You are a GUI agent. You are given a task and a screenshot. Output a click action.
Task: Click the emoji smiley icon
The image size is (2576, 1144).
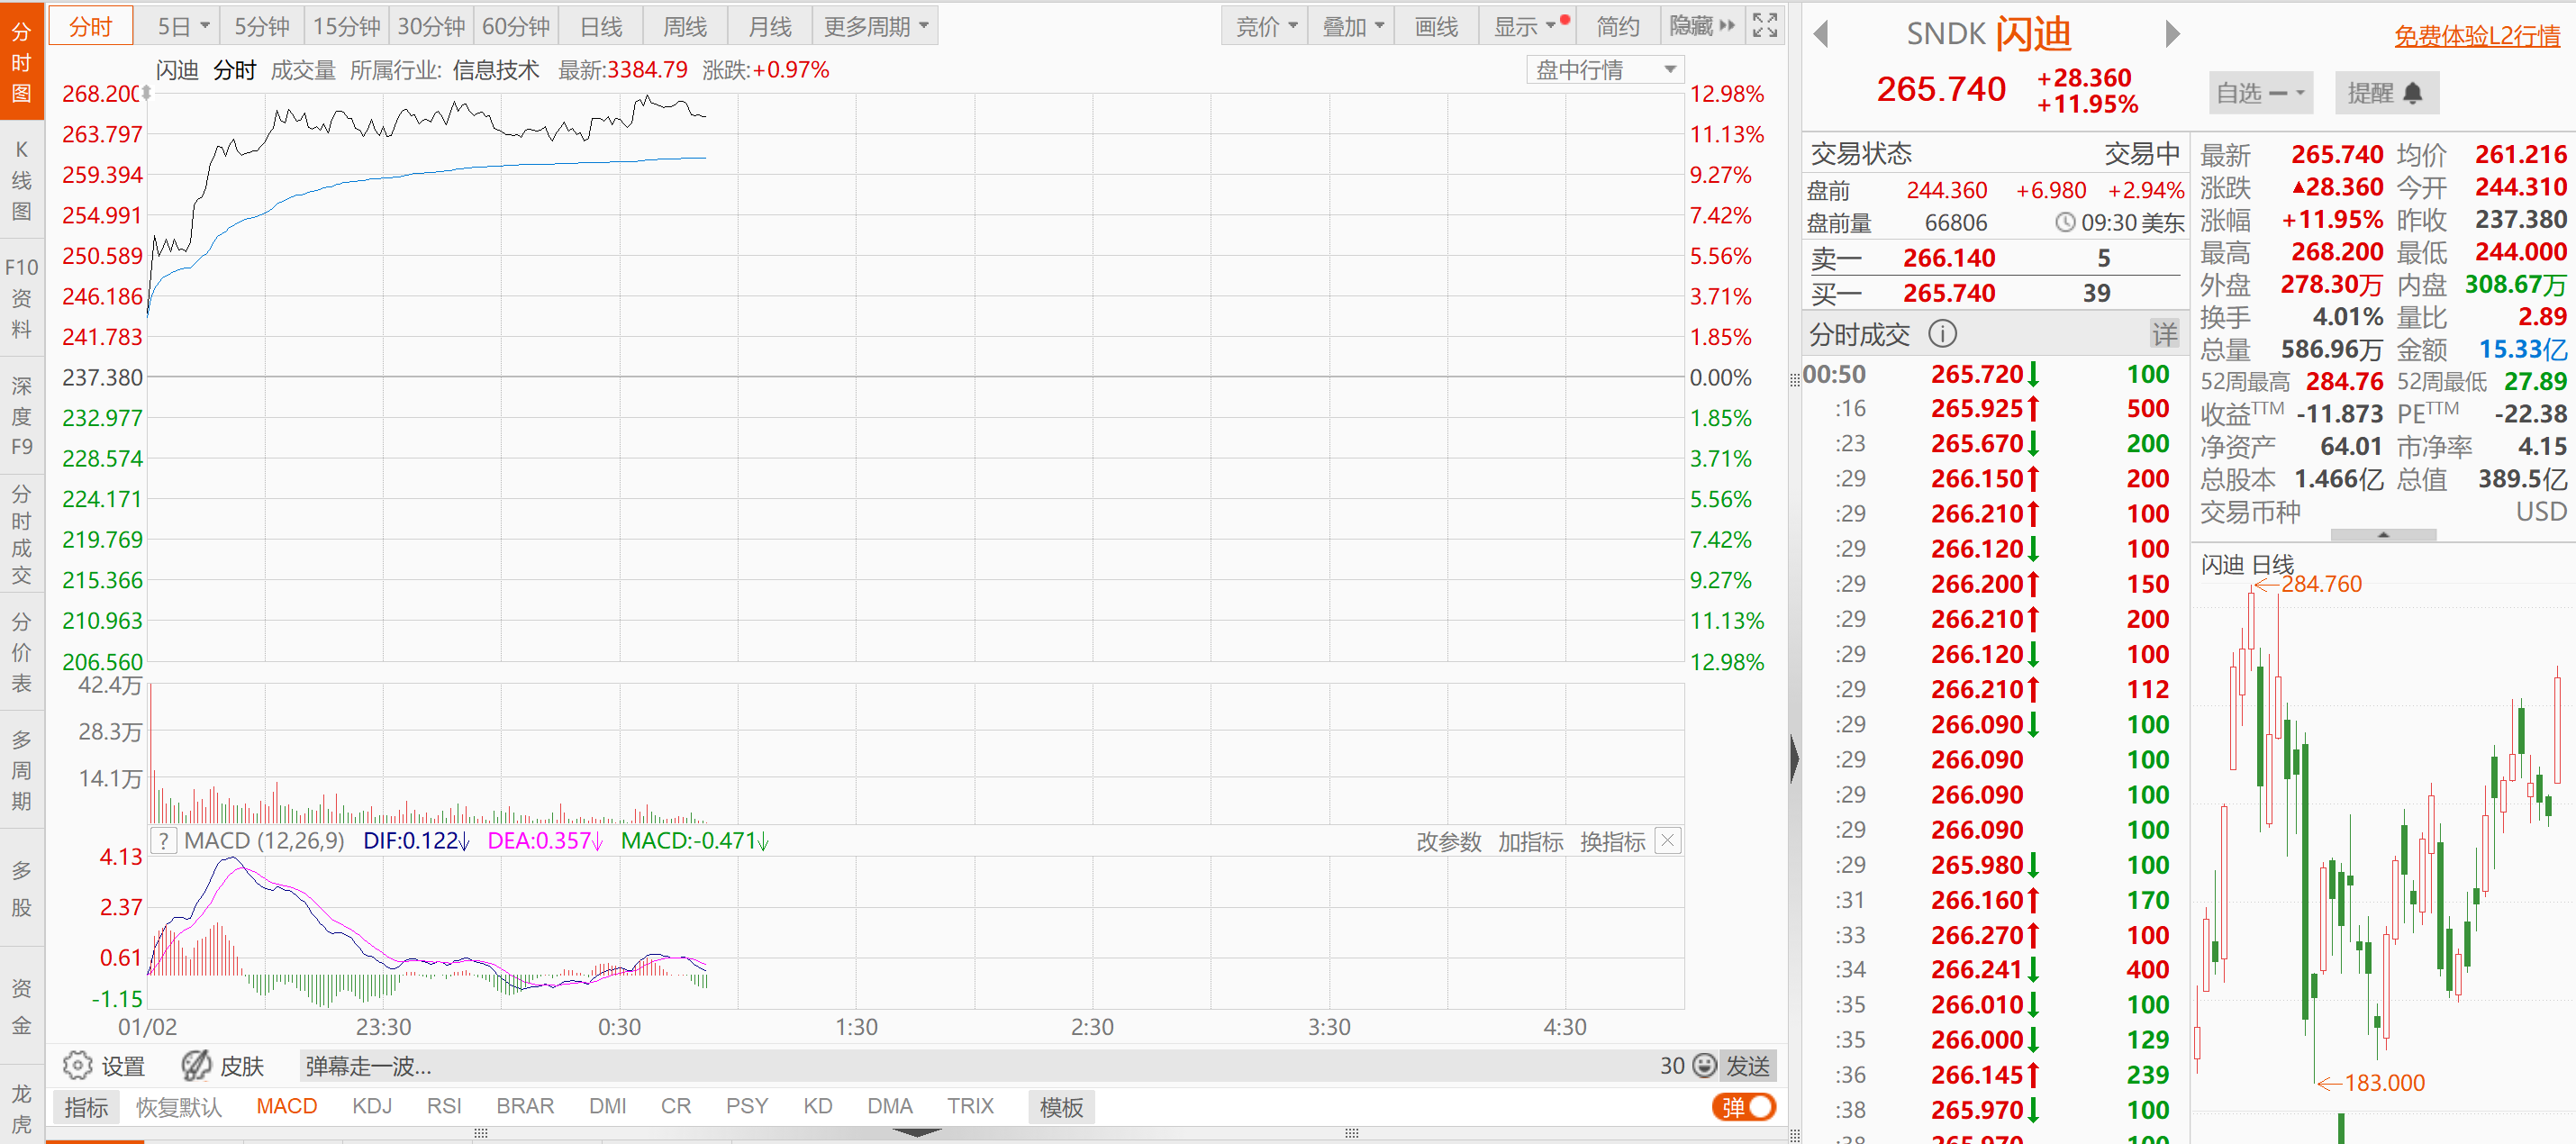(x=1705, y=1066)
